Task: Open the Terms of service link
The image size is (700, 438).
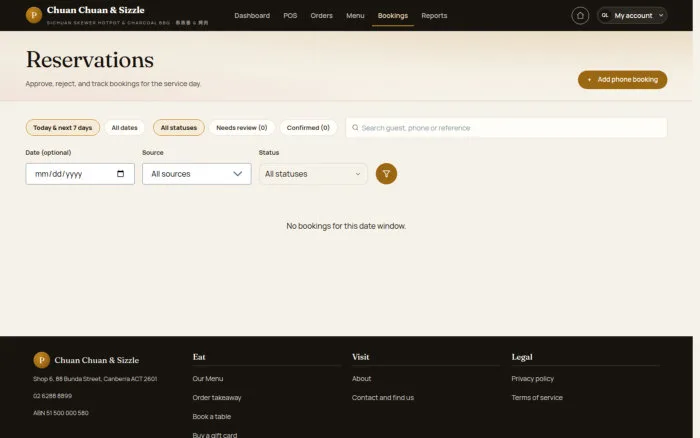Action: 537,397
